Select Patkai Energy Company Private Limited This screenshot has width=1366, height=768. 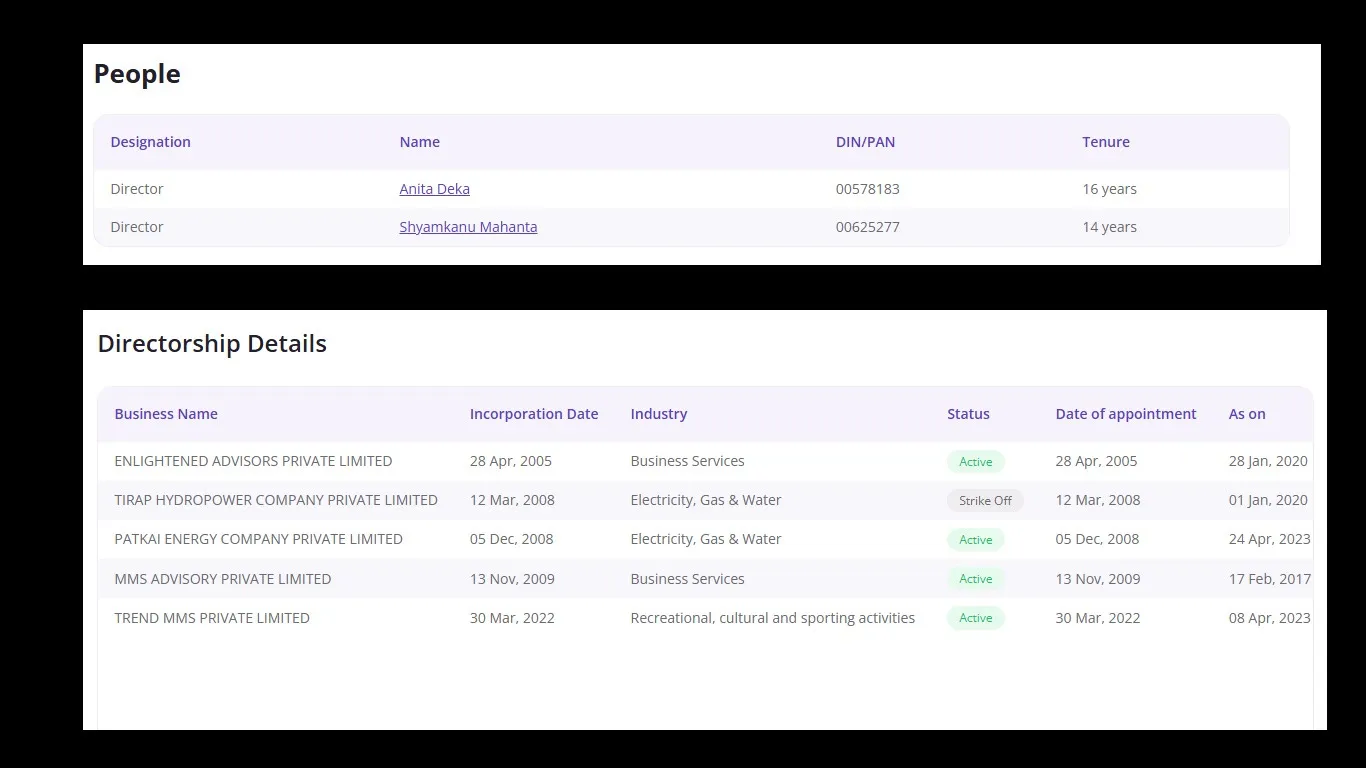point(258,539)
